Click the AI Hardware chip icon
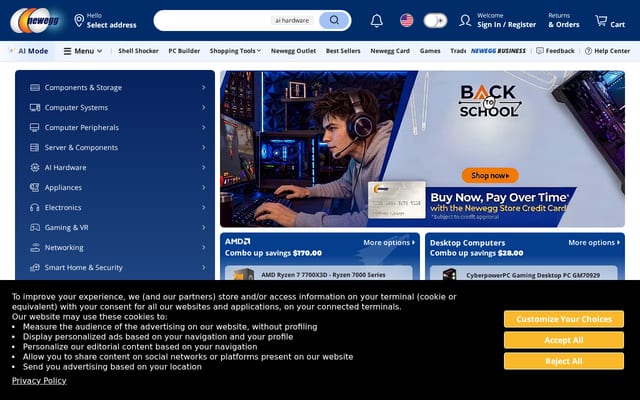The height and width of the screenshot is (400, 640). click(35, 167)
